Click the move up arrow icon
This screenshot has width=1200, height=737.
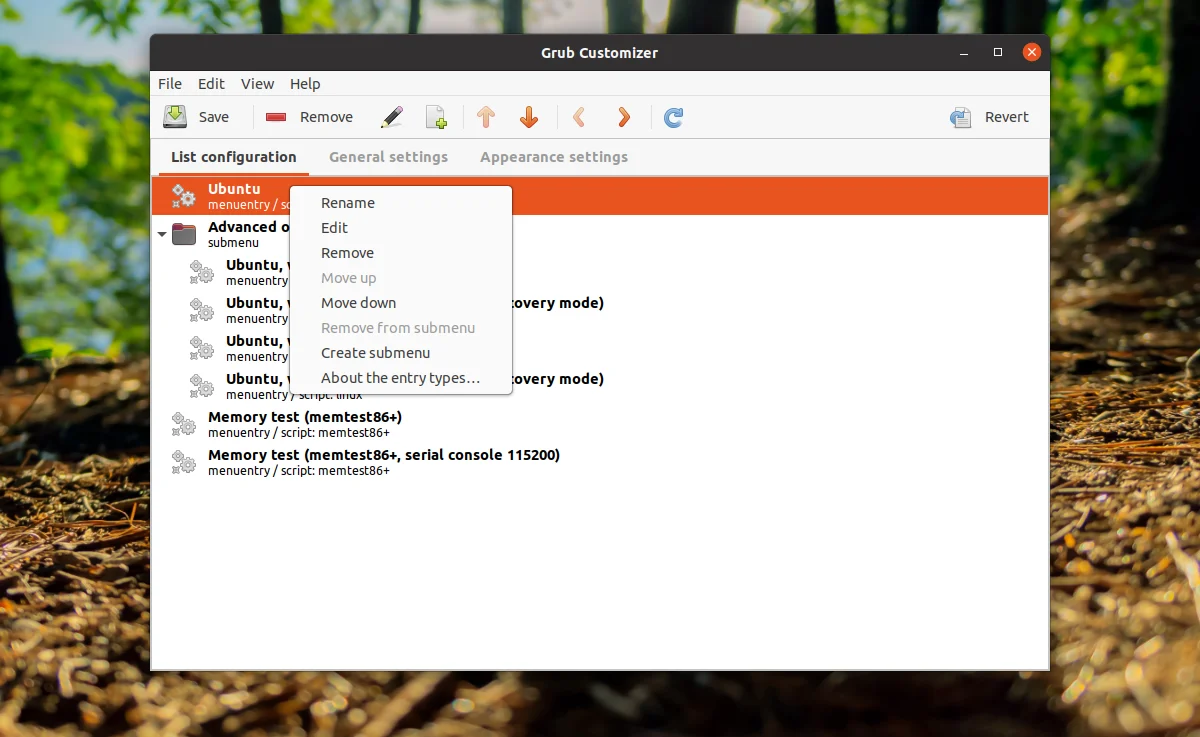tap(486, 117)
